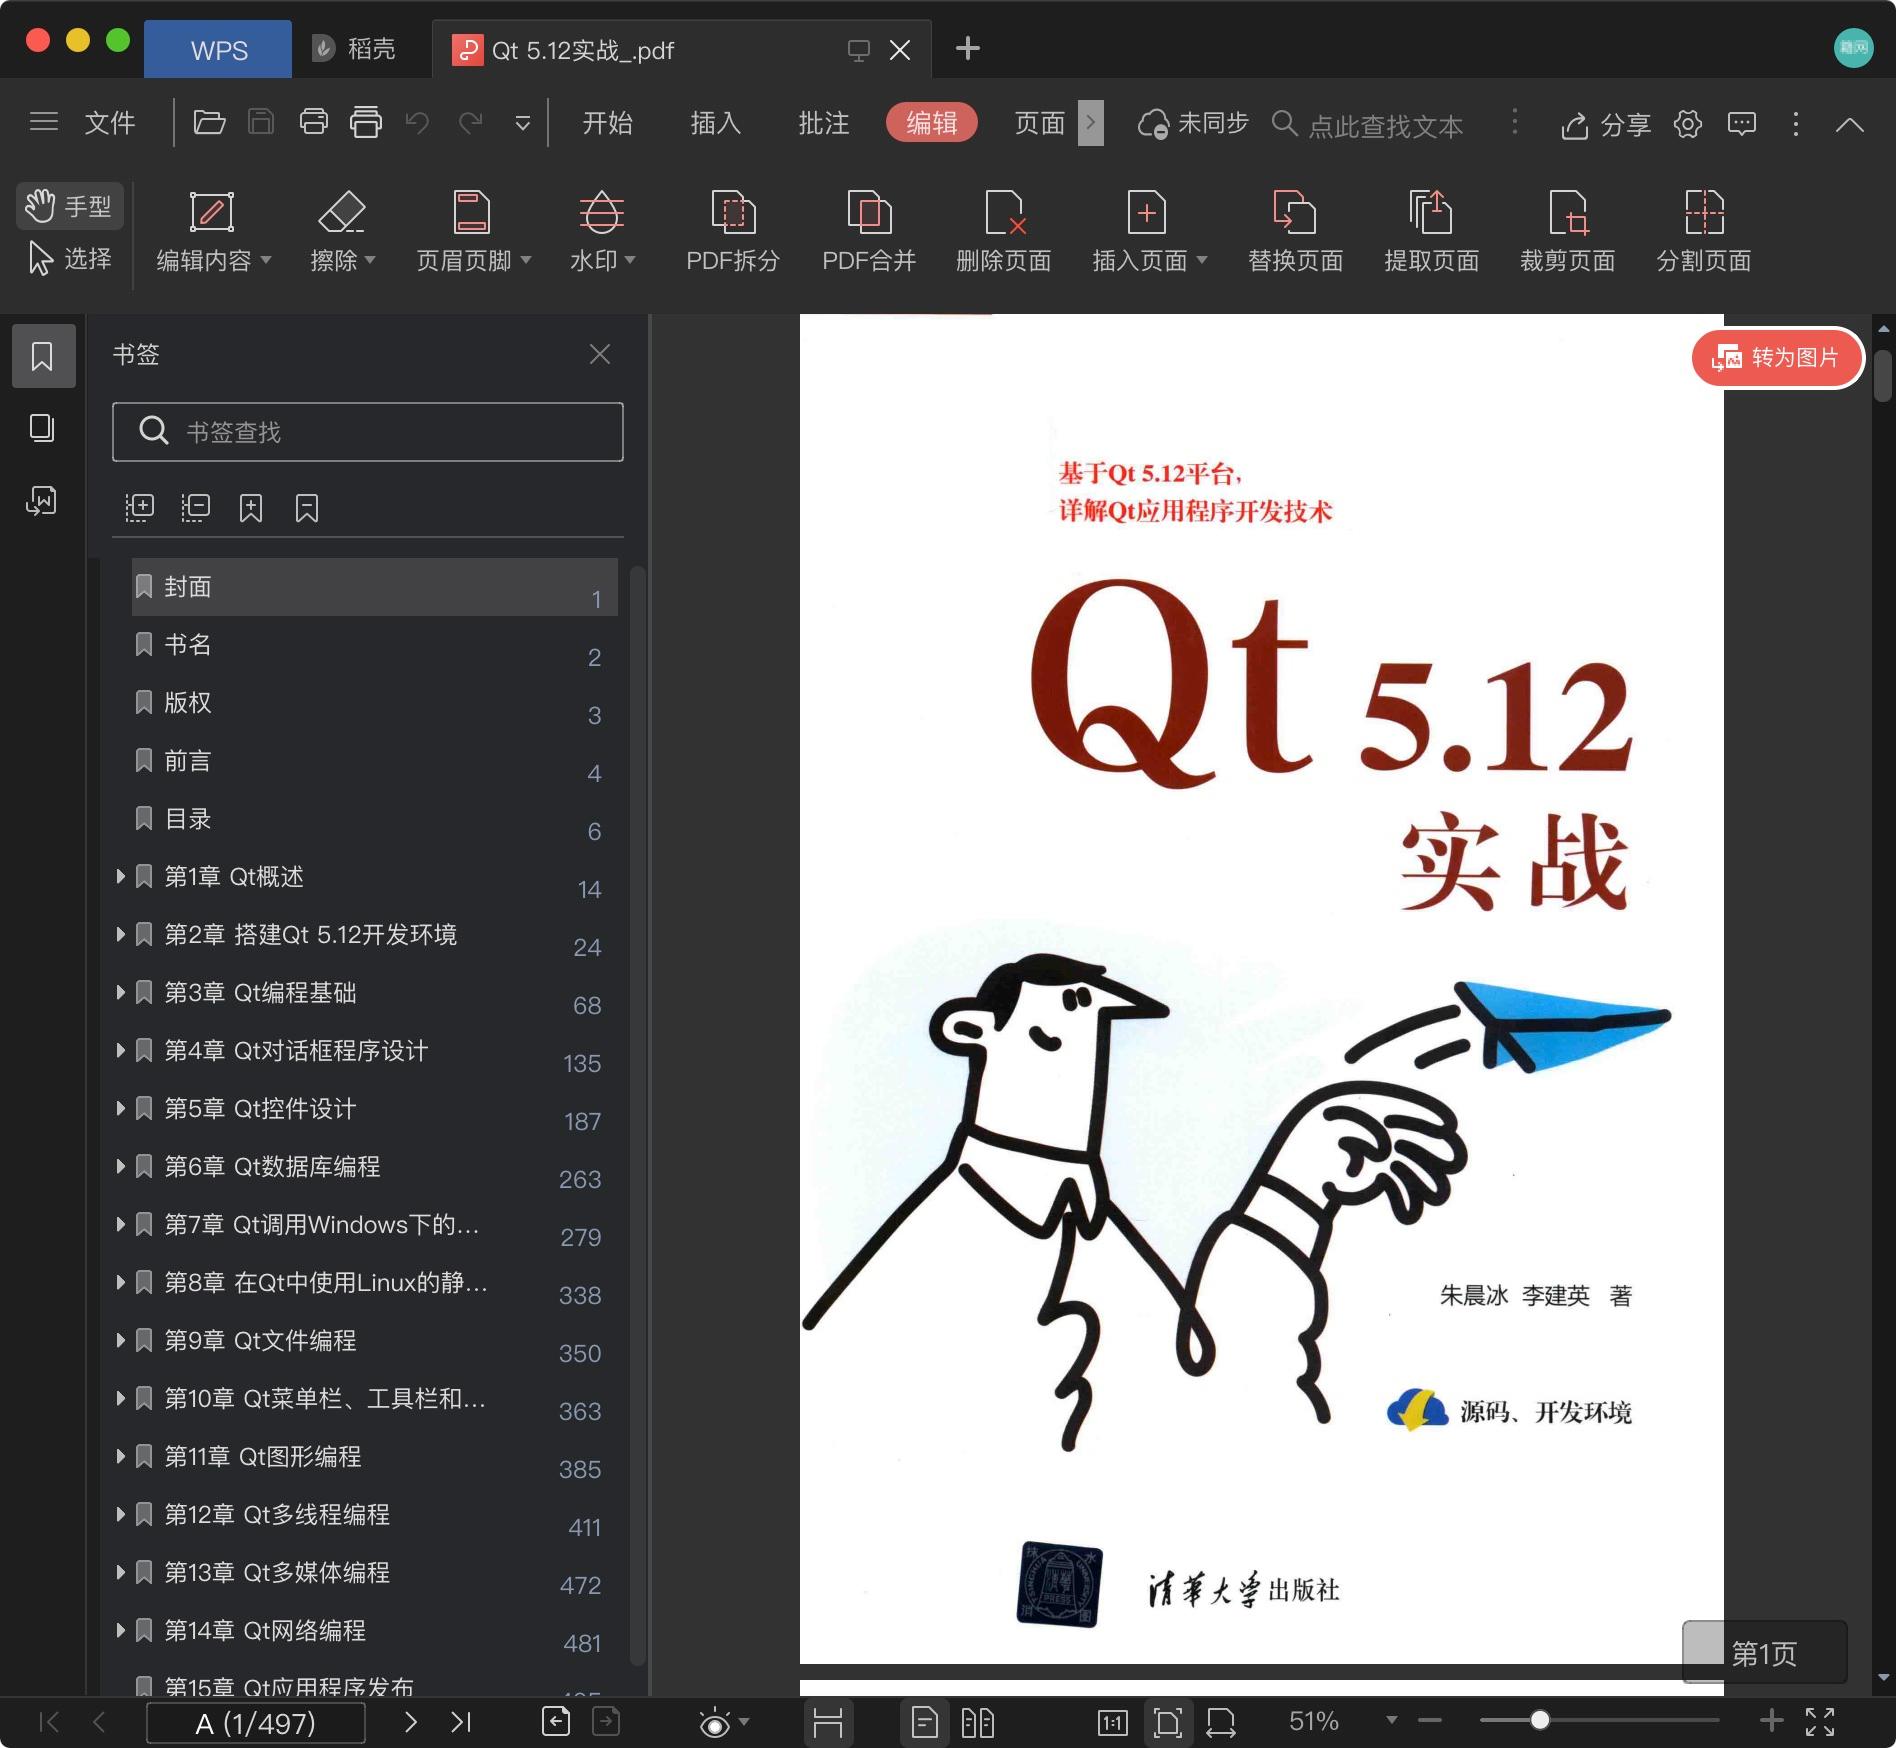Screen dimensions: 1896x1748
Task: Toggle two-page view
Action: pos(977,1722)
